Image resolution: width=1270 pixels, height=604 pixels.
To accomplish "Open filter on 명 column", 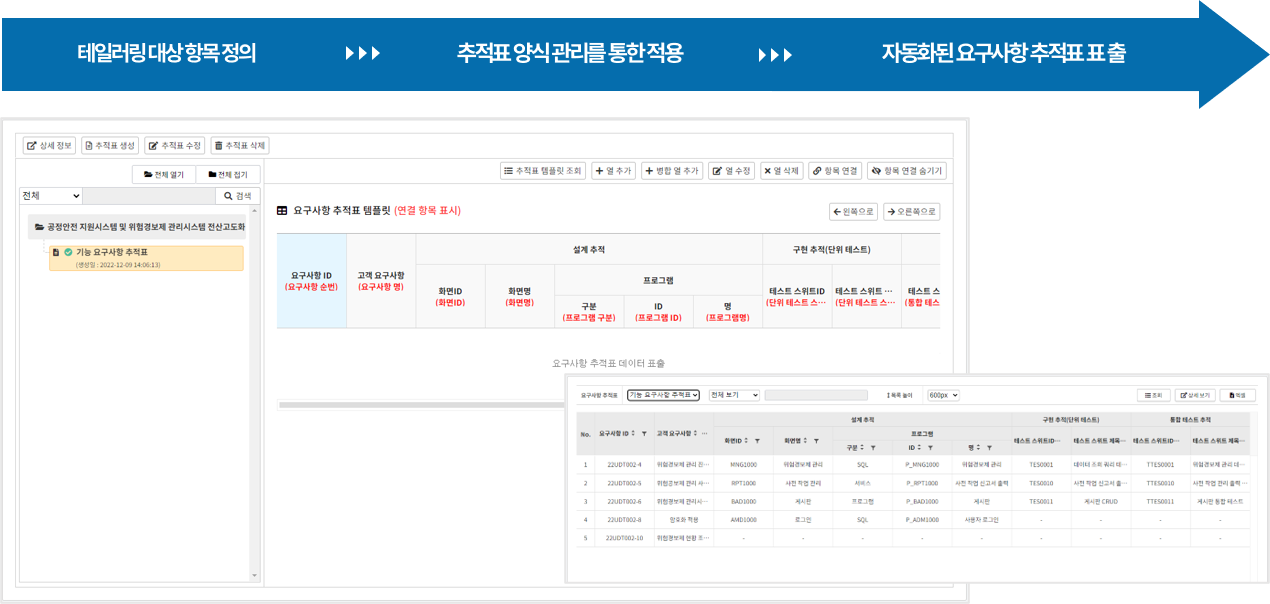I will coord(989,448).
